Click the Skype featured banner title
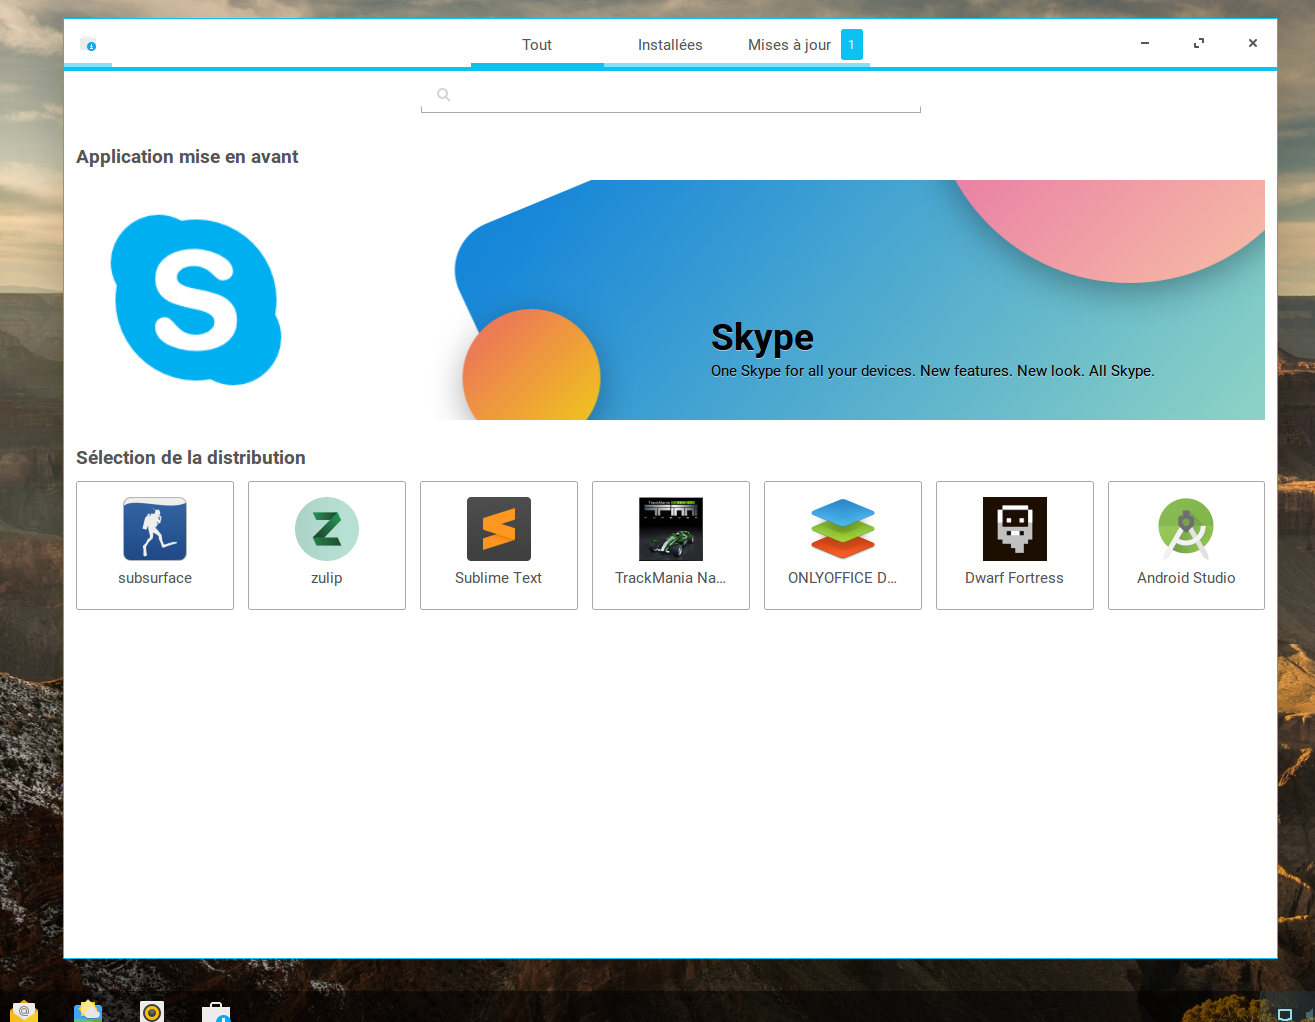The height and width of the screenshot is (1022, 1315). [x=762, y=338]
